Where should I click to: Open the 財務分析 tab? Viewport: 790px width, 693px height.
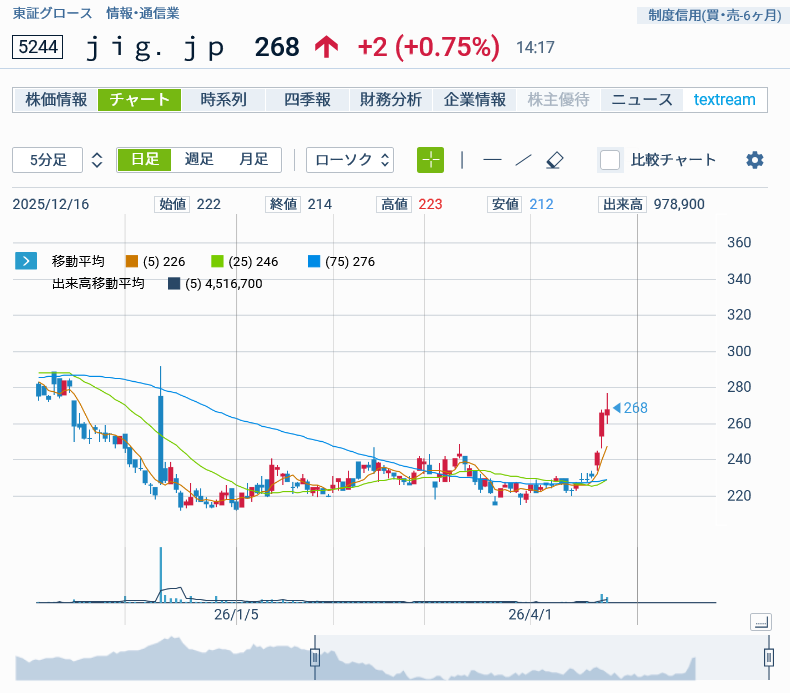(x=391, y=100)
